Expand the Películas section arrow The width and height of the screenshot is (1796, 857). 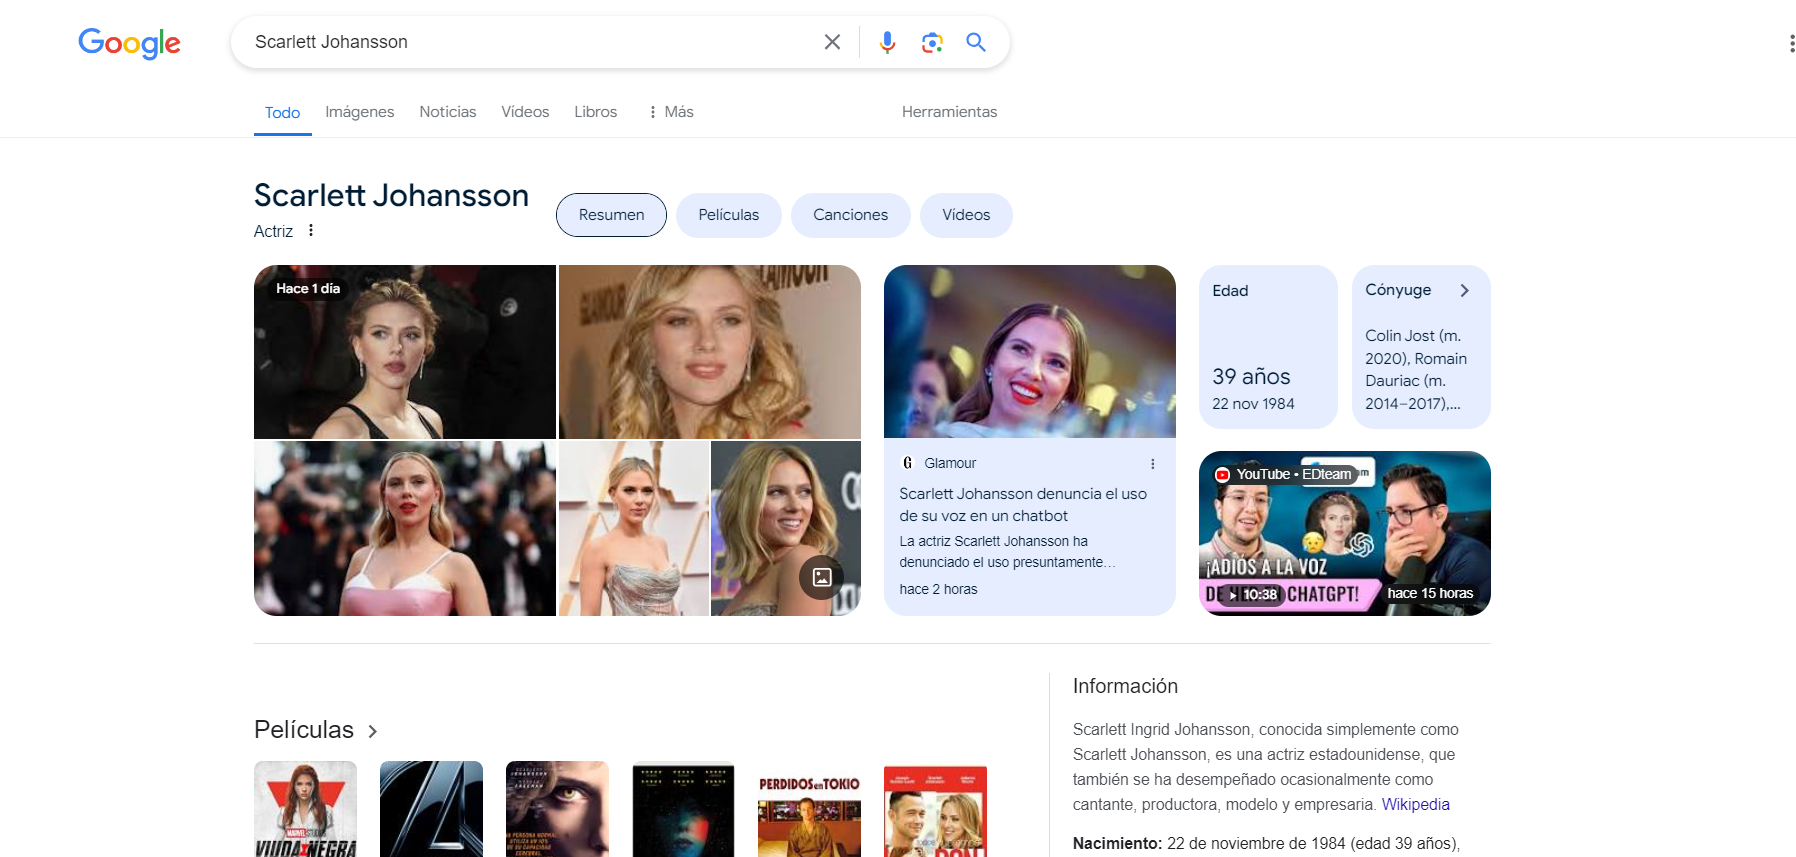click(373, 731)
